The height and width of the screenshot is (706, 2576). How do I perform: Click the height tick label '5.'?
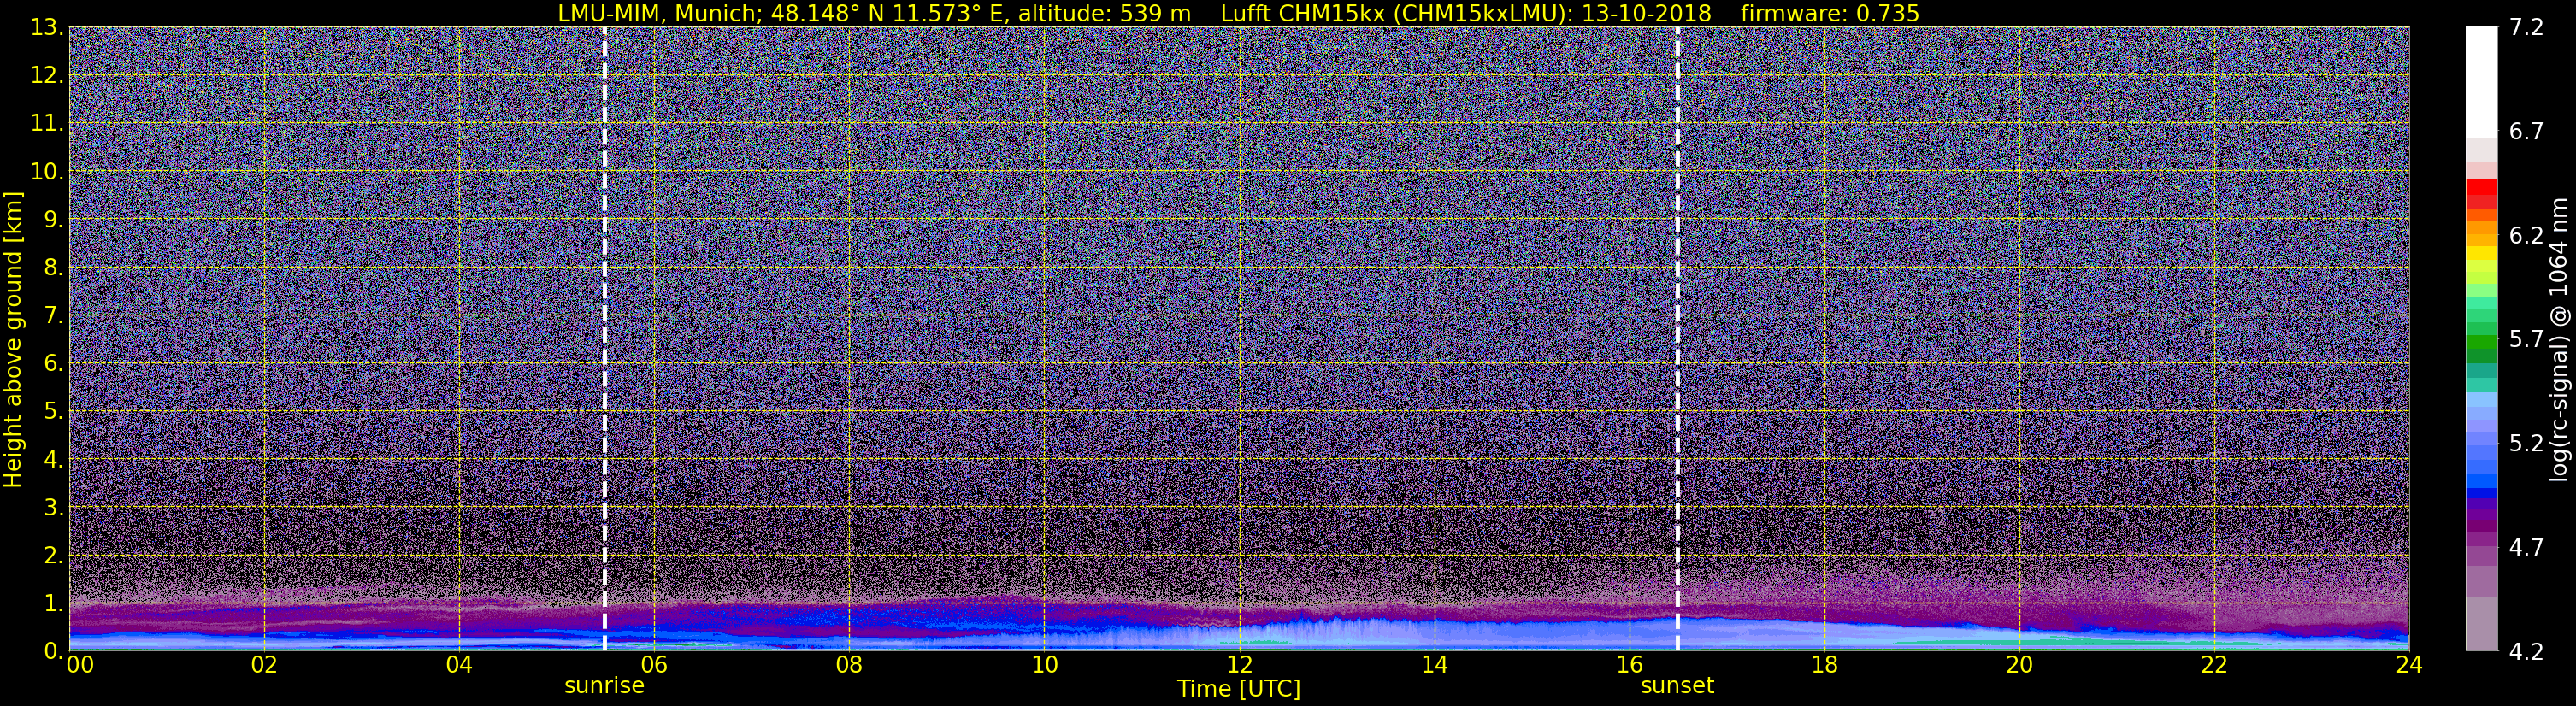tap(53, 412)
